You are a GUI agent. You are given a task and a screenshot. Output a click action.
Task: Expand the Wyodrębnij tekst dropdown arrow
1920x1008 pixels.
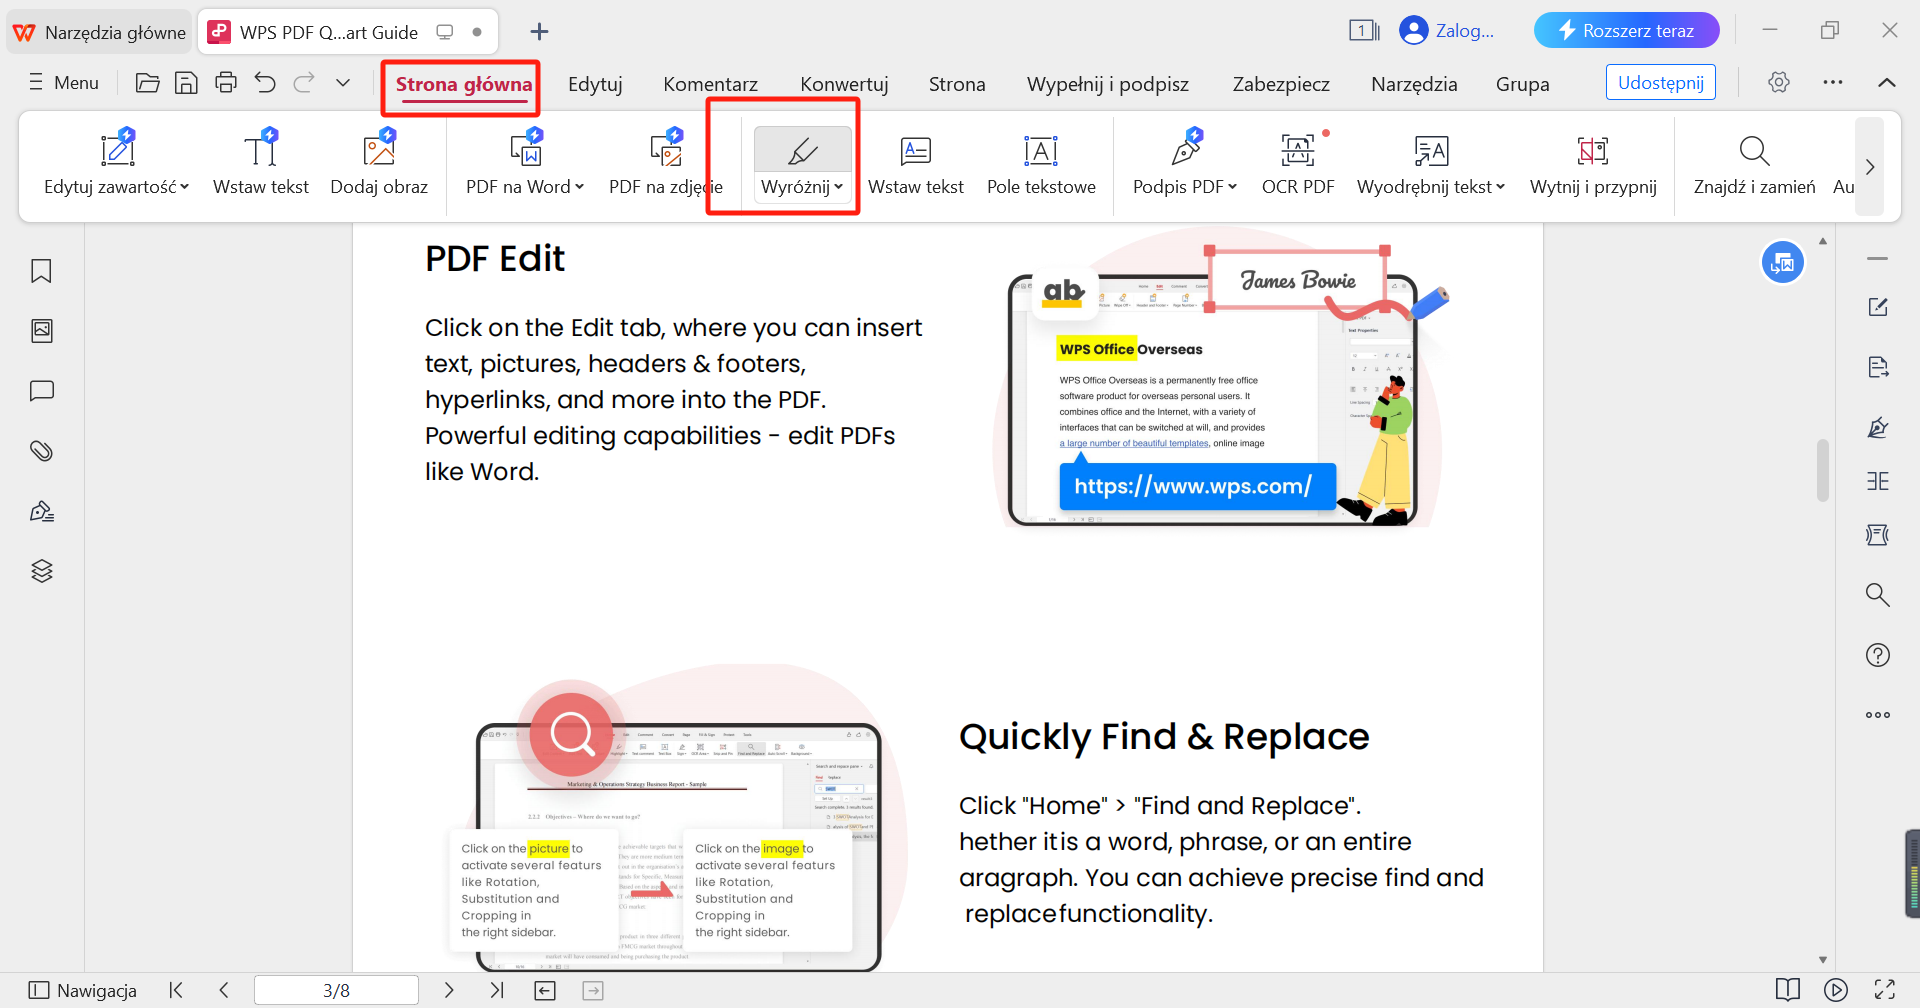tap(1501, 187)
